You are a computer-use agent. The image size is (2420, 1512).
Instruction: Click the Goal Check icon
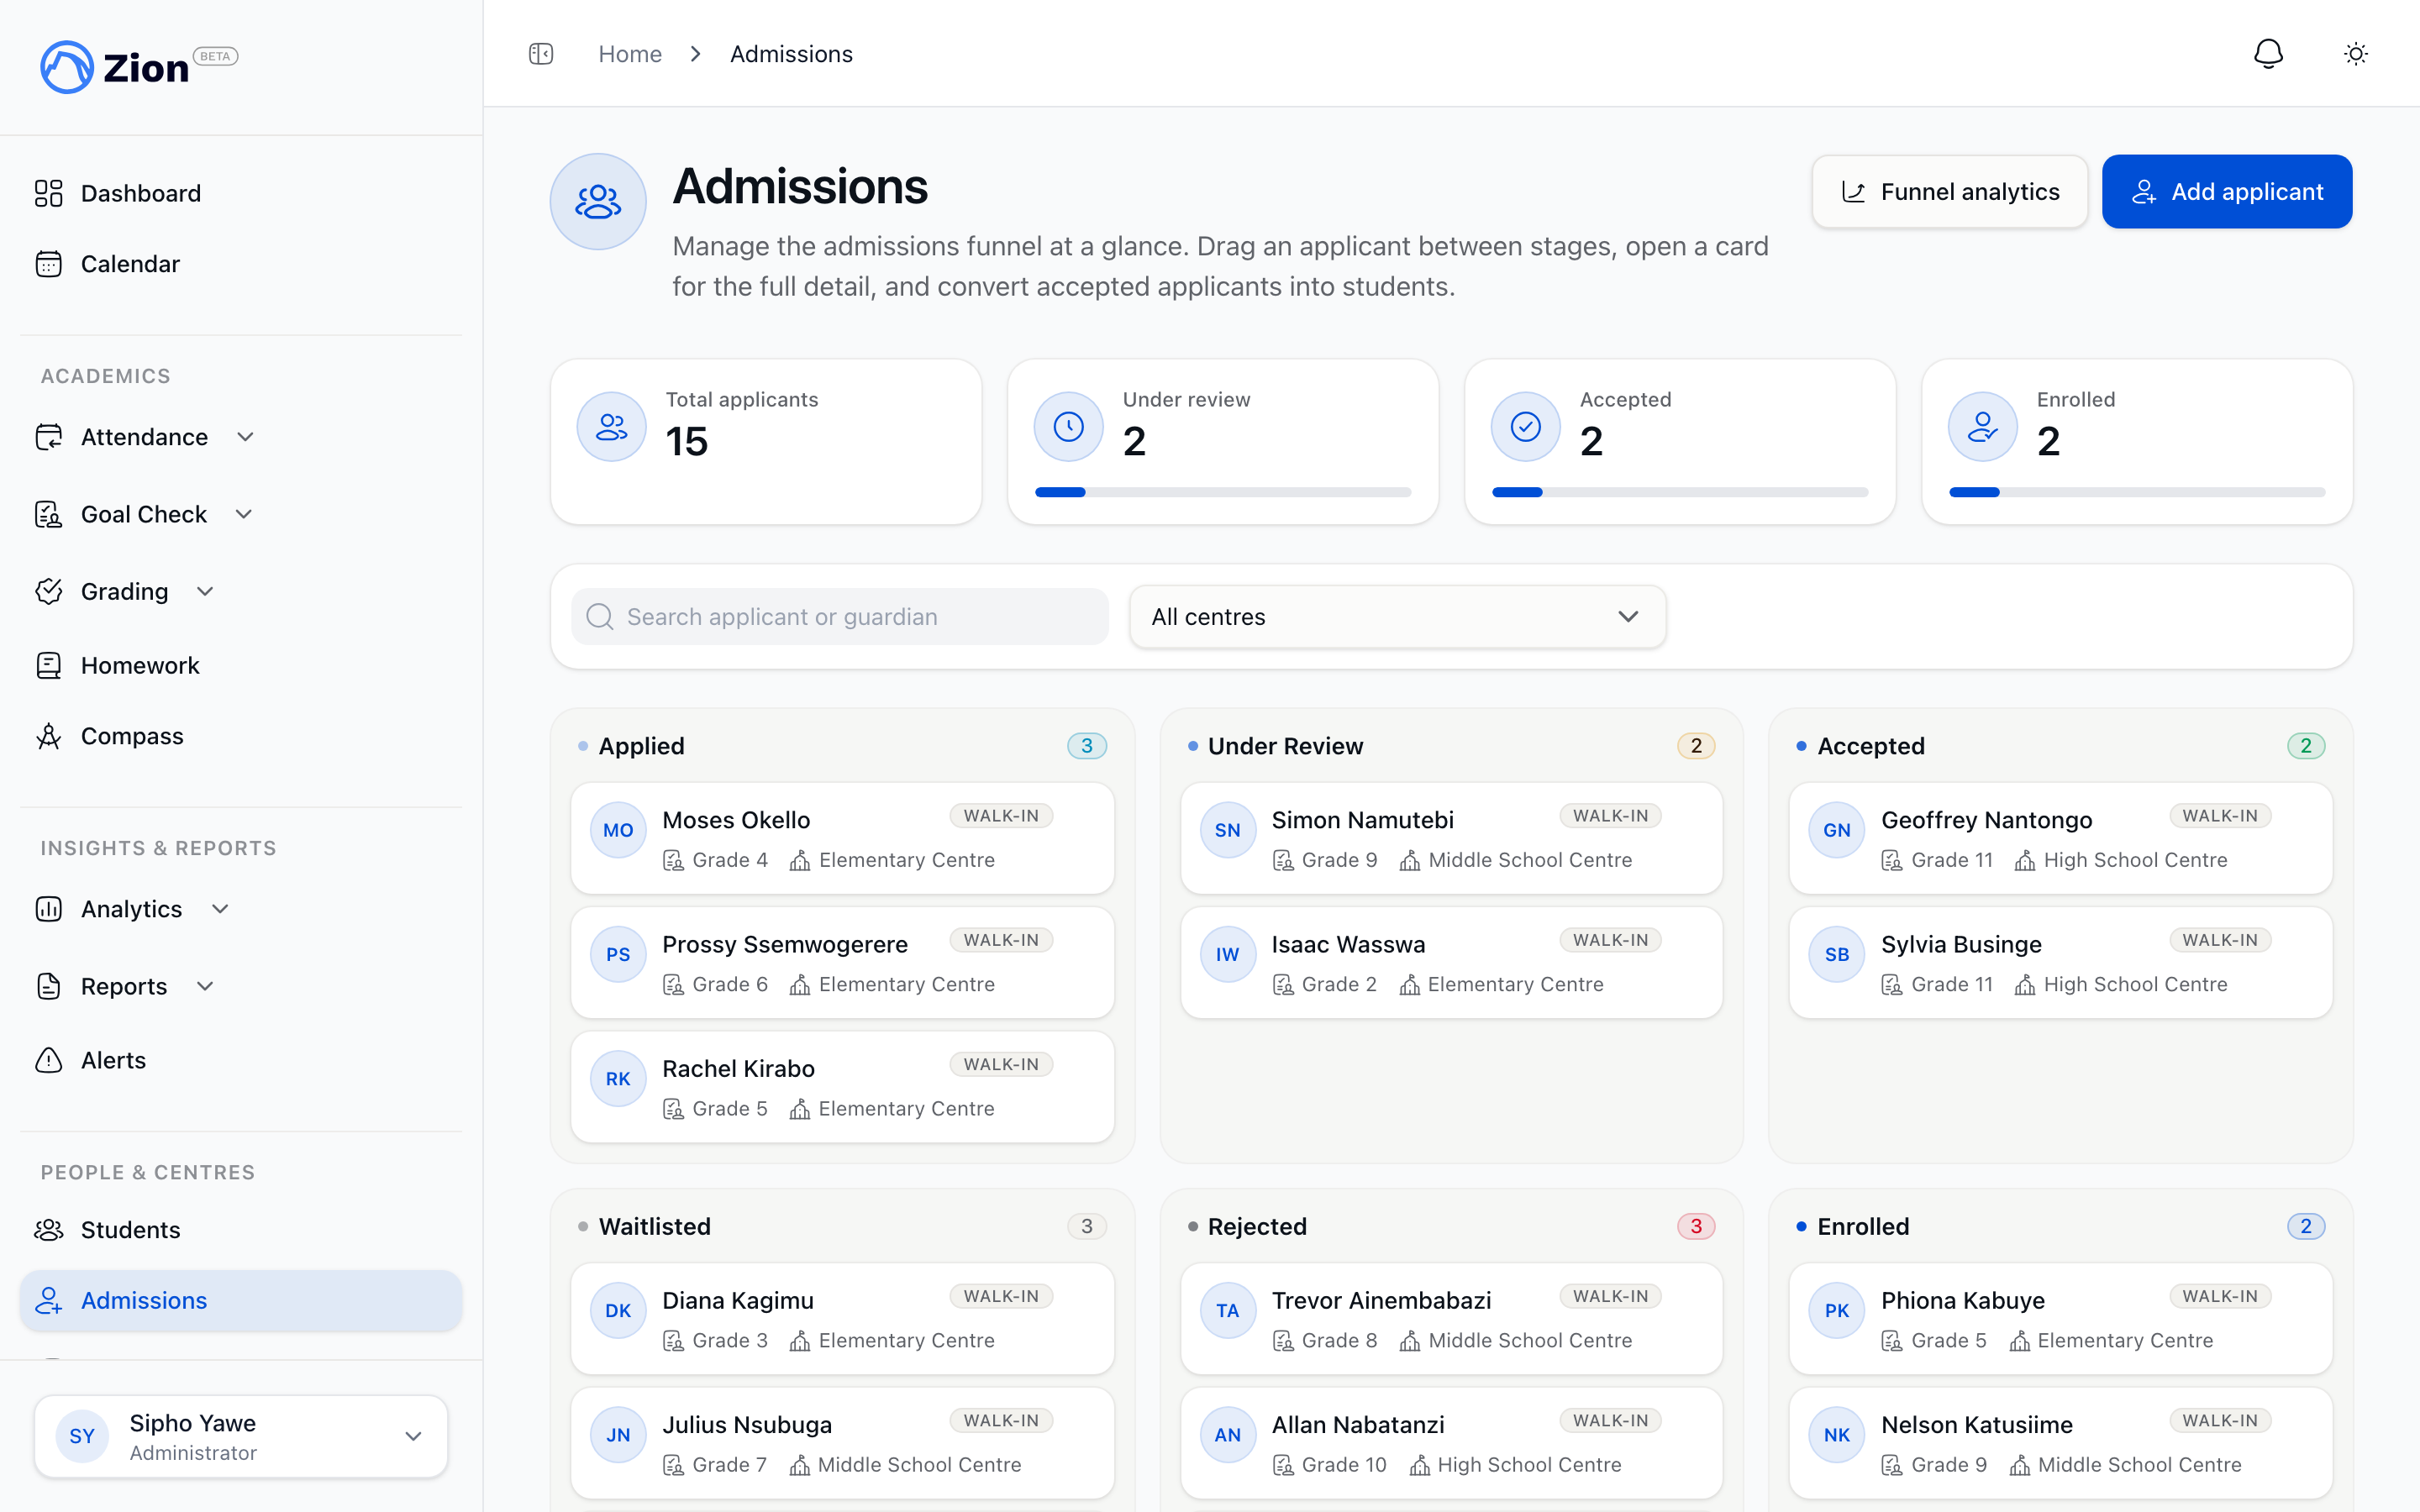point(48,514)
